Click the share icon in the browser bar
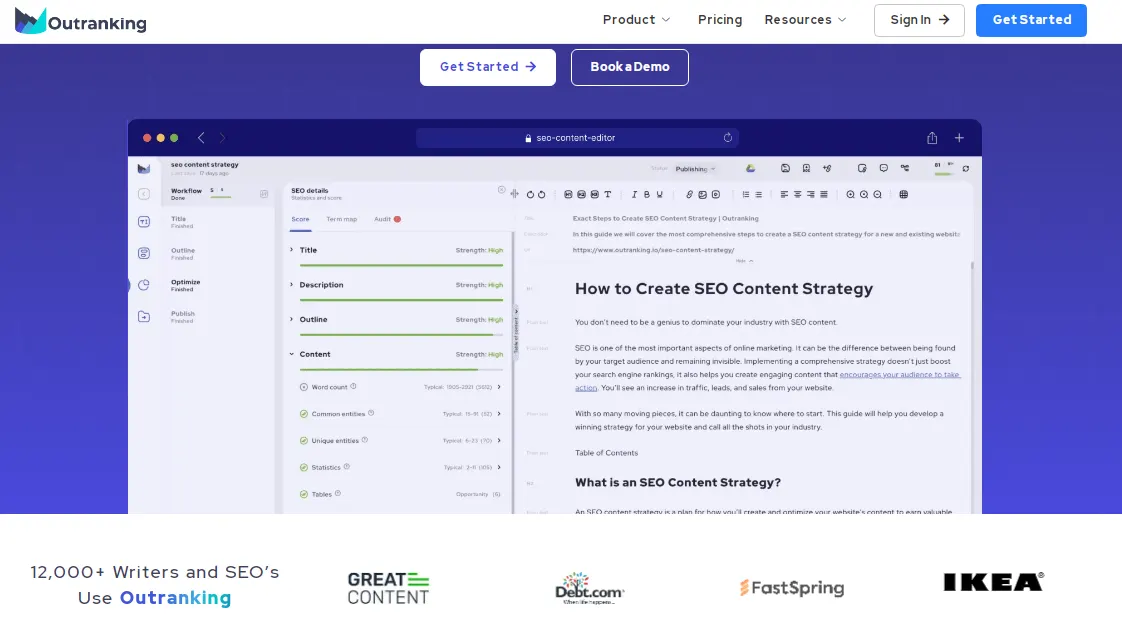 932,138
